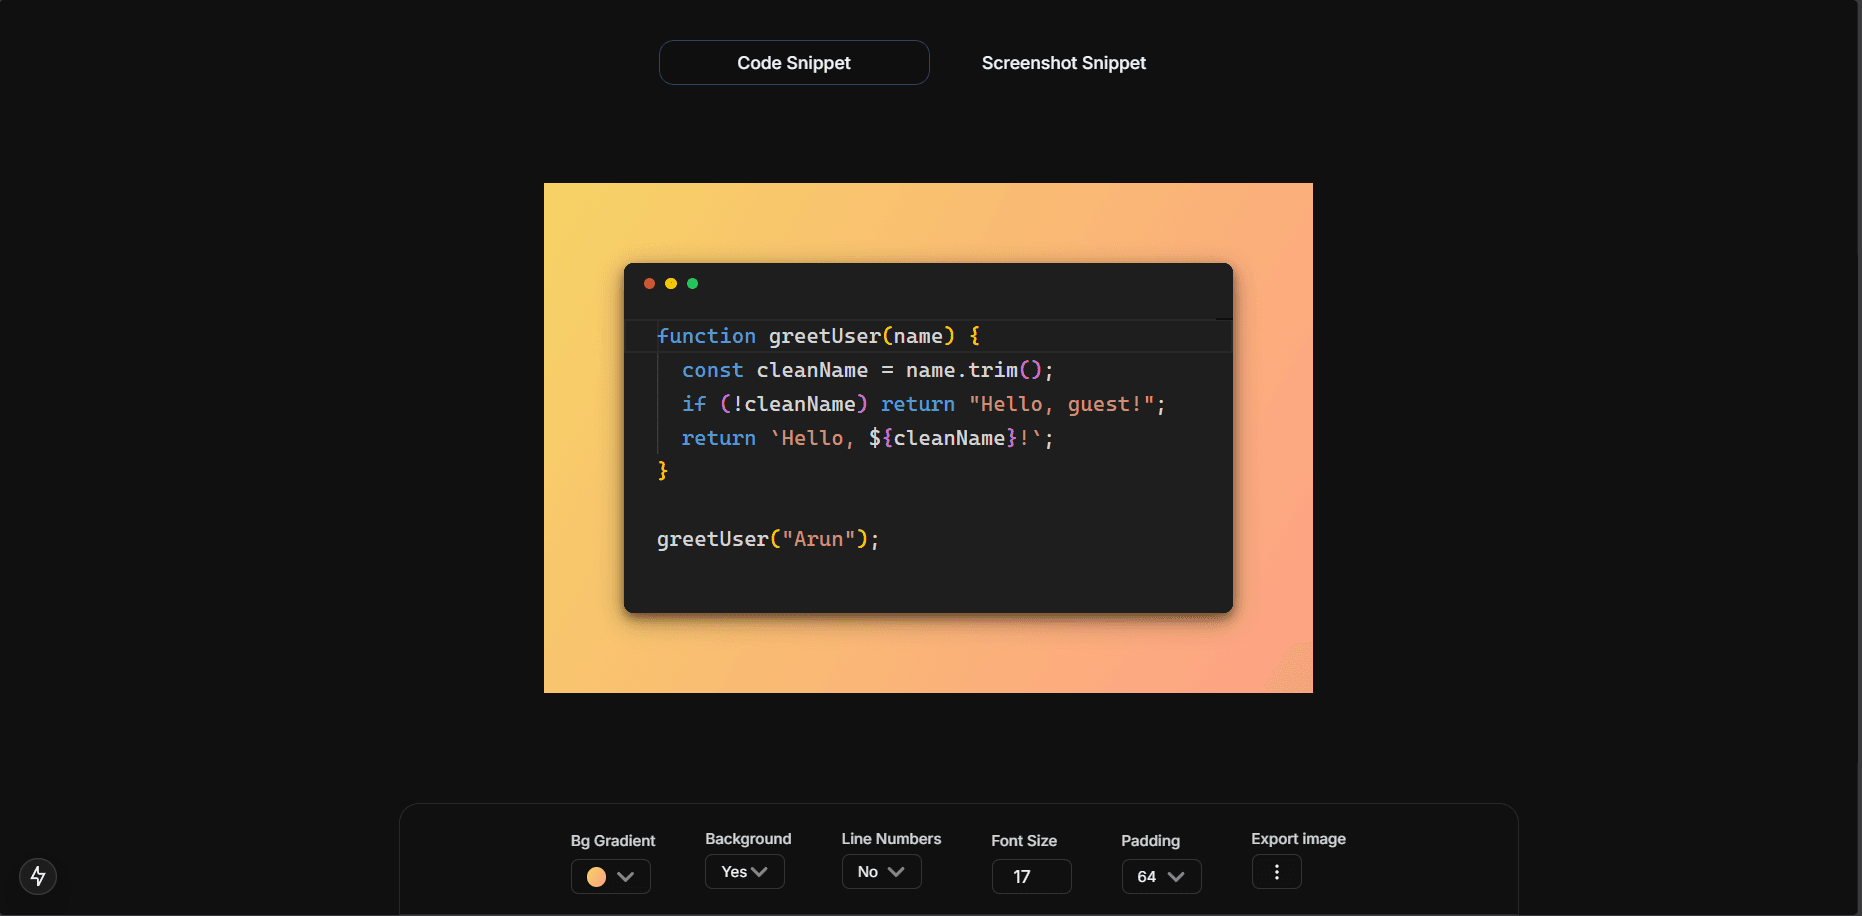The height and width of the screenshot is (916, 1862).
Task: Switch to the Code Snippet tab
Action: pos(794,63)
